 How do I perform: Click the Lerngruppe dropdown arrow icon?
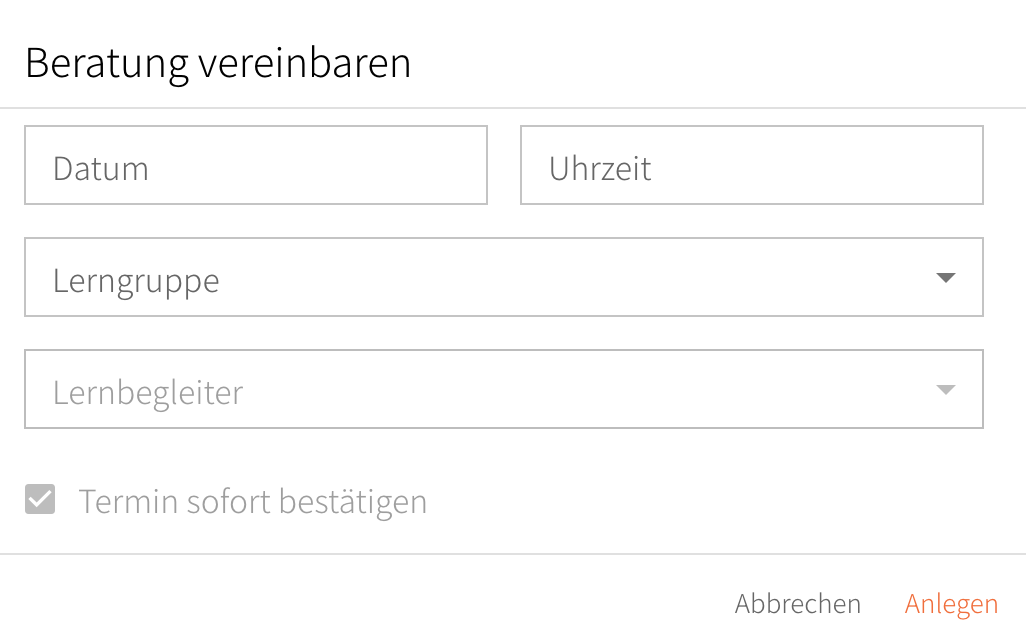click(946, 278)
